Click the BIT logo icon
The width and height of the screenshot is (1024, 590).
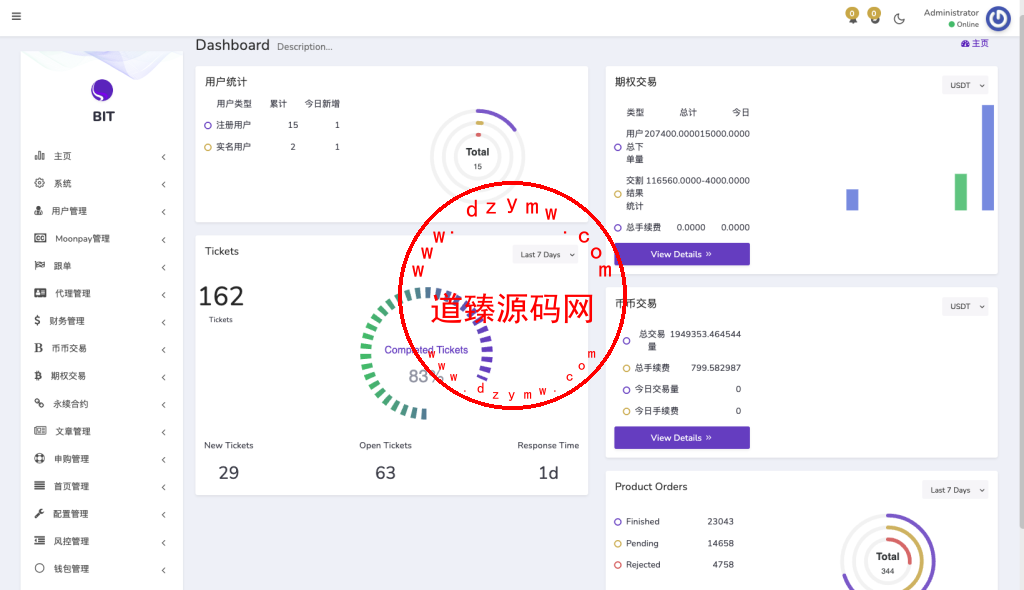coord(102,90)
